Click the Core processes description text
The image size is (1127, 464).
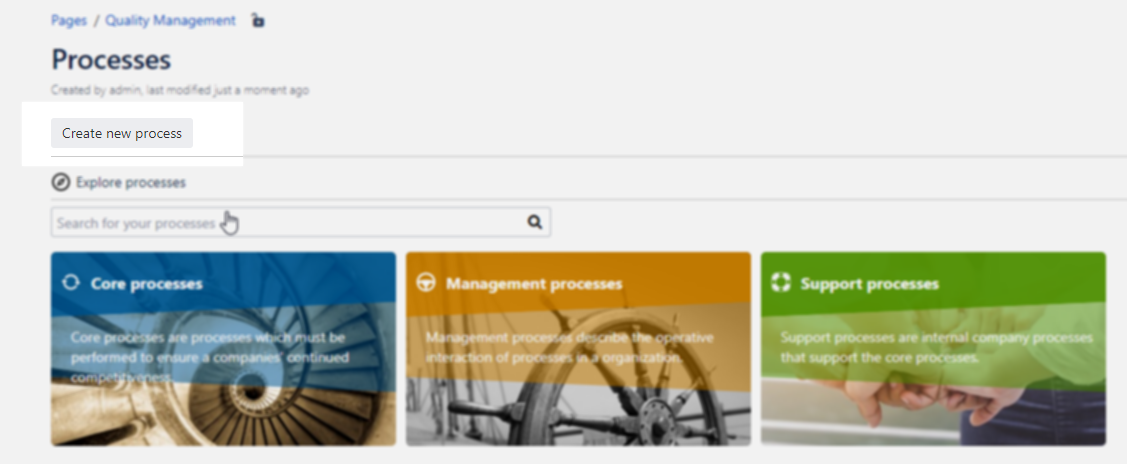(210, 357)
